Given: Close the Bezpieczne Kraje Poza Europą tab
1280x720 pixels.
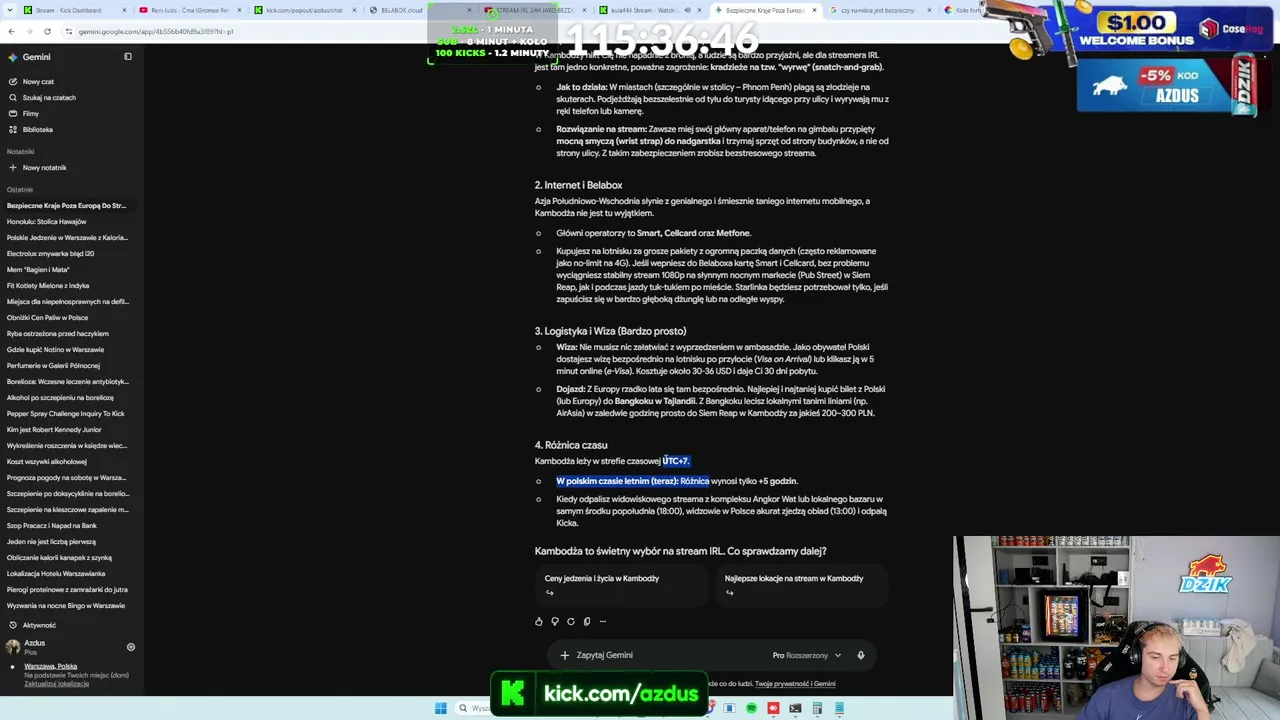Looking at the screenshot, I should tap(814, 10).
